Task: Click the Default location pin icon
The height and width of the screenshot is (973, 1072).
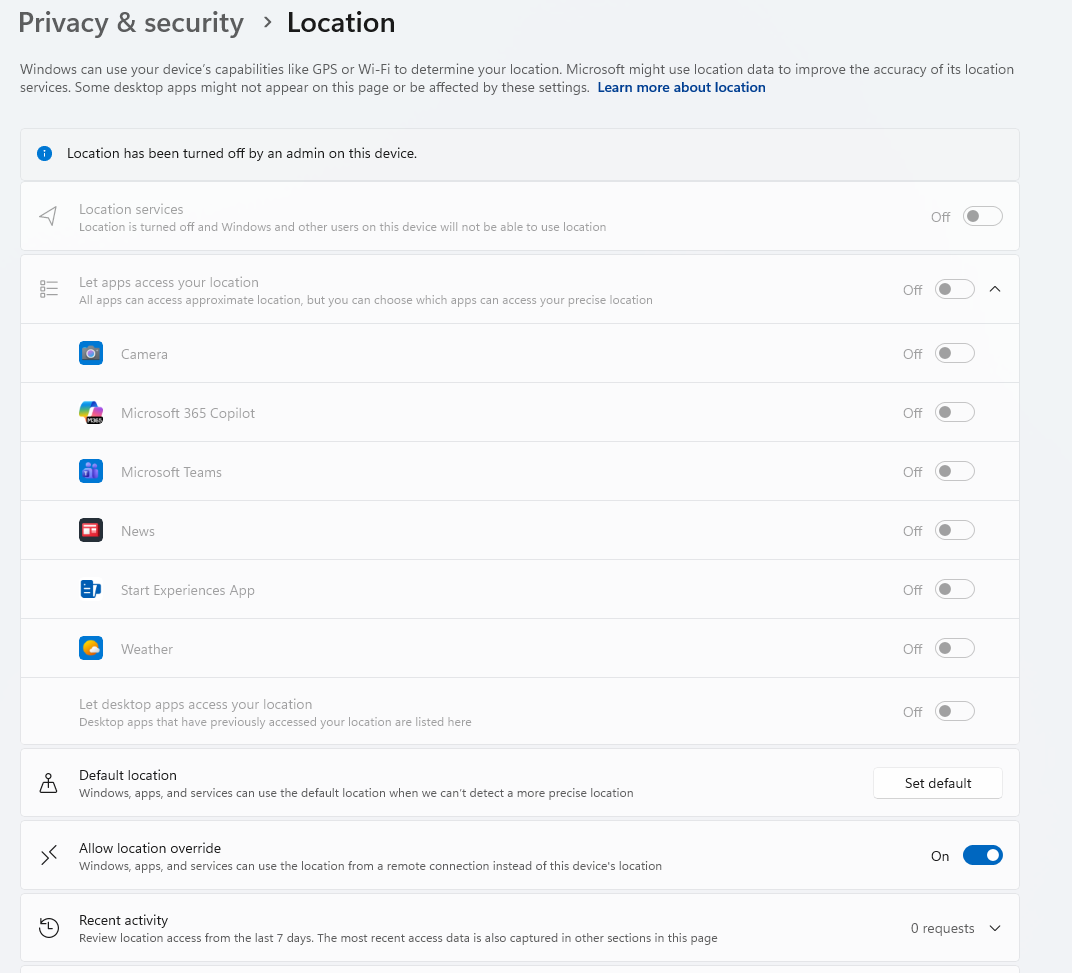Action: [49, 783]
